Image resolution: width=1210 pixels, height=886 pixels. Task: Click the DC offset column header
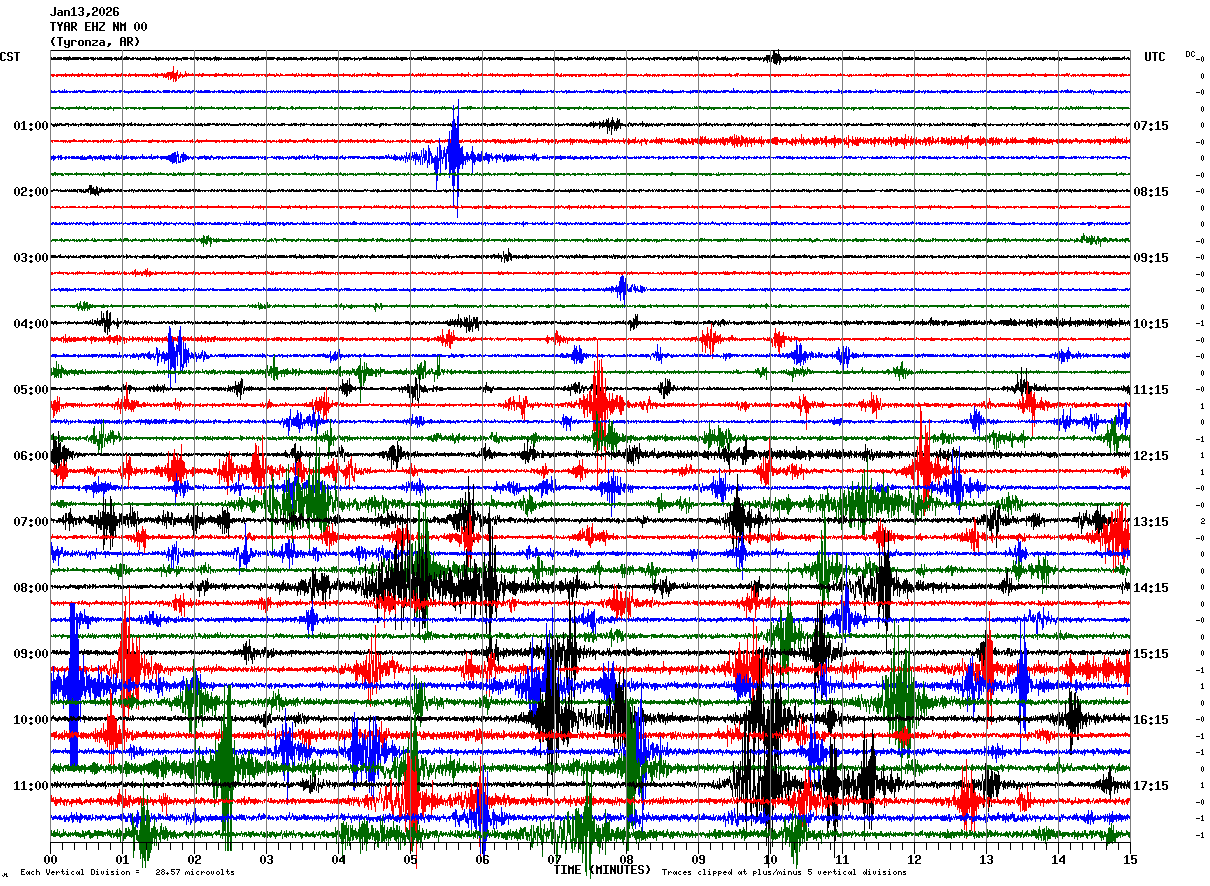(1192, 55)
